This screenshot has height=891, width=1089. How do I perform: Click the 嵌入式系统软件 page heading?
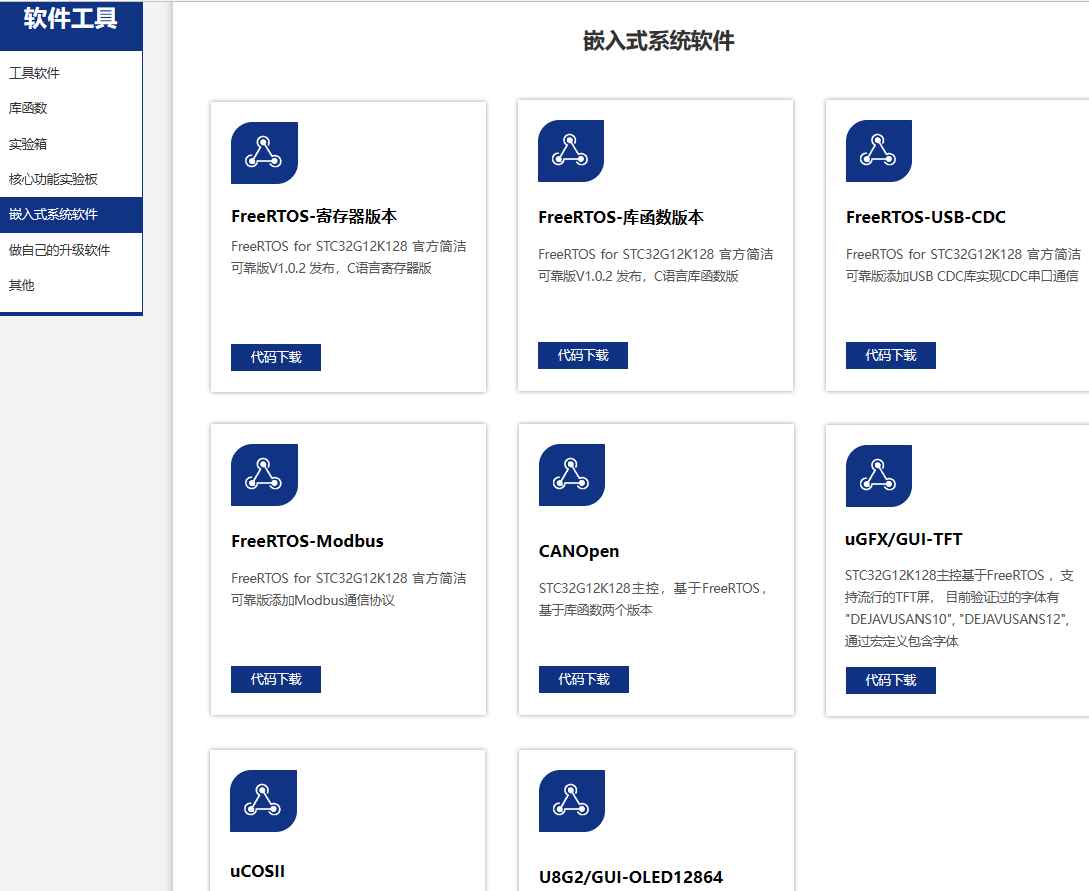pyautogui.click(x=658, y=41)
